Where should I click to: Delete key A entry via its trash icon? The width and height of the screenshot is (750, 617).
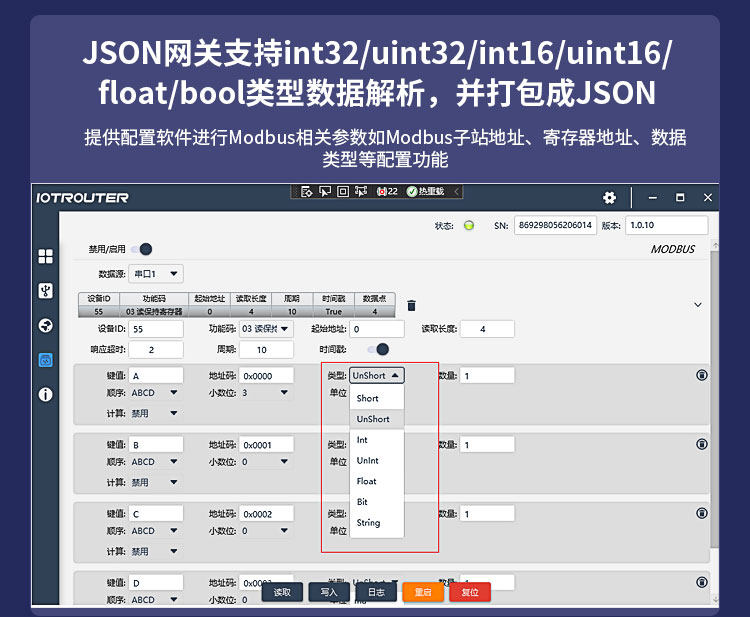tap(702, 375)
